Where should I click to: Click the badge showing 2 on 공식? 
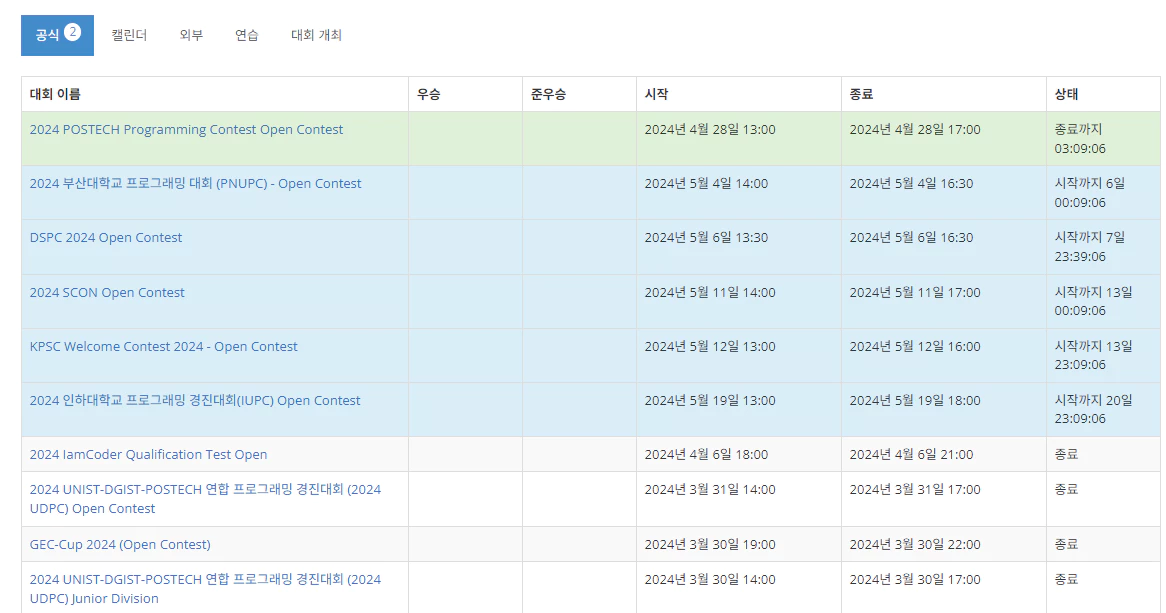(72, 32)
